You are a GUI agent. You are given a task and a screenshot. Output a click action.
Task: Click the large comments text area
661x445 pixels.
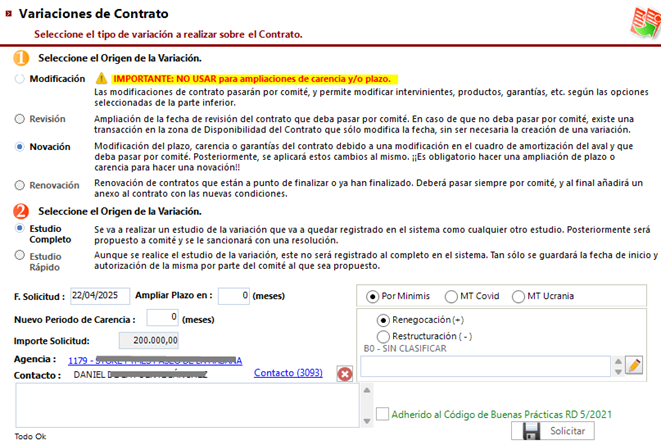(187, 405)
